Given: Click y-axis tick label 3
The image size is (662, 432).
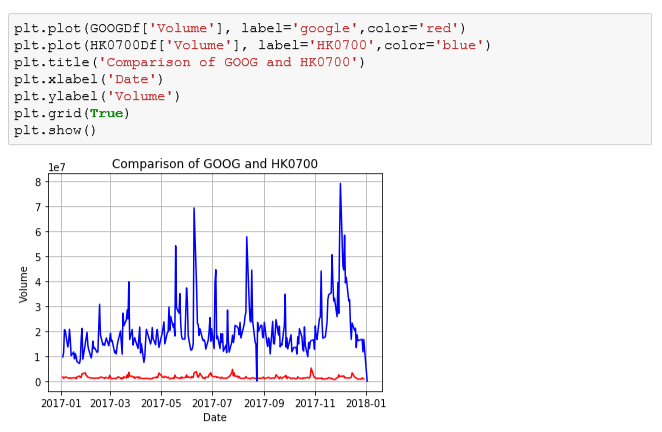Looking at the screenshot, I should point(39,307).
